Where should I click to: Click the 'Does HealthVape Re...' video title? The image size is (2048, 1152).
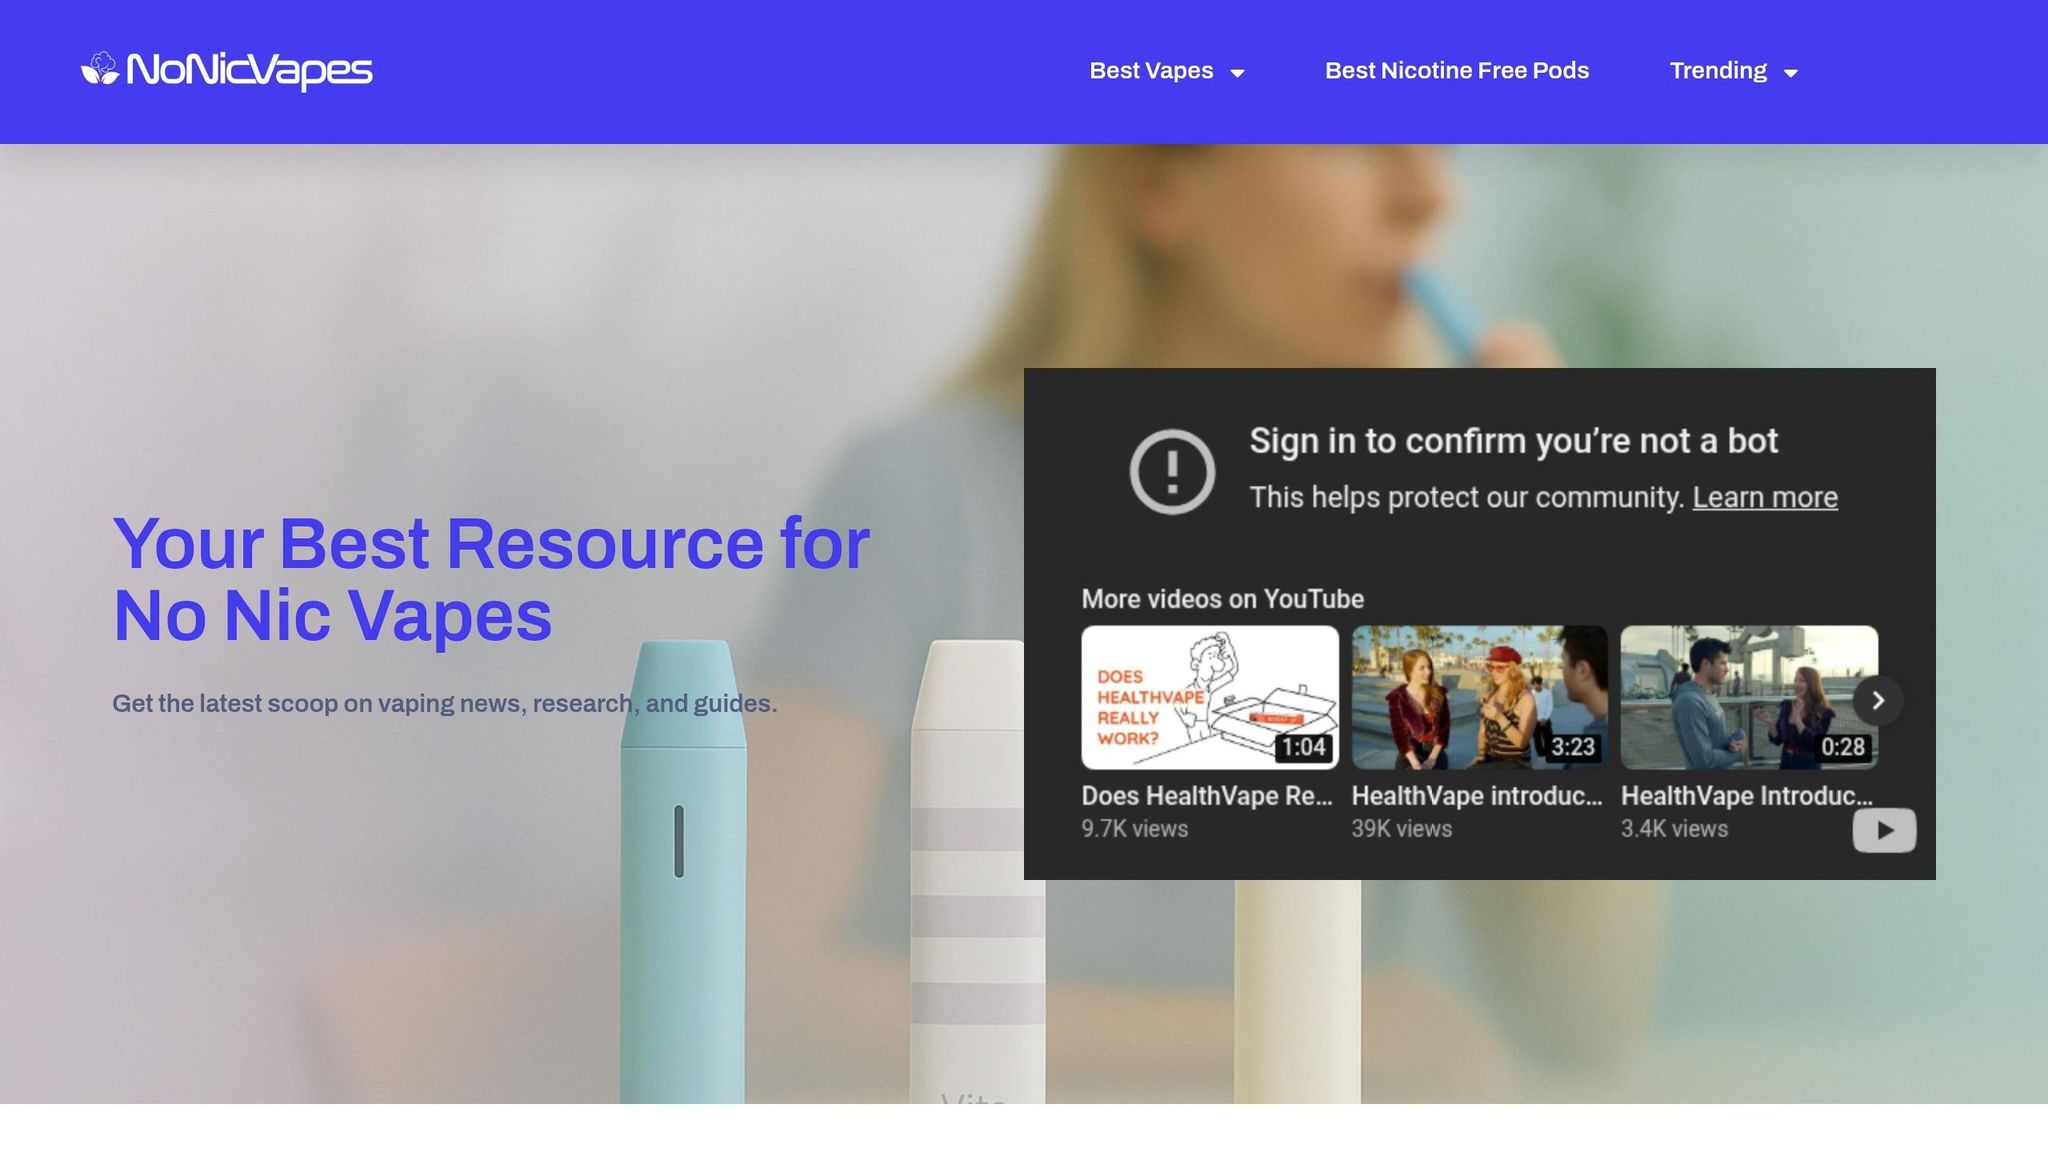pyautogui.click(x=1207, y=796)
